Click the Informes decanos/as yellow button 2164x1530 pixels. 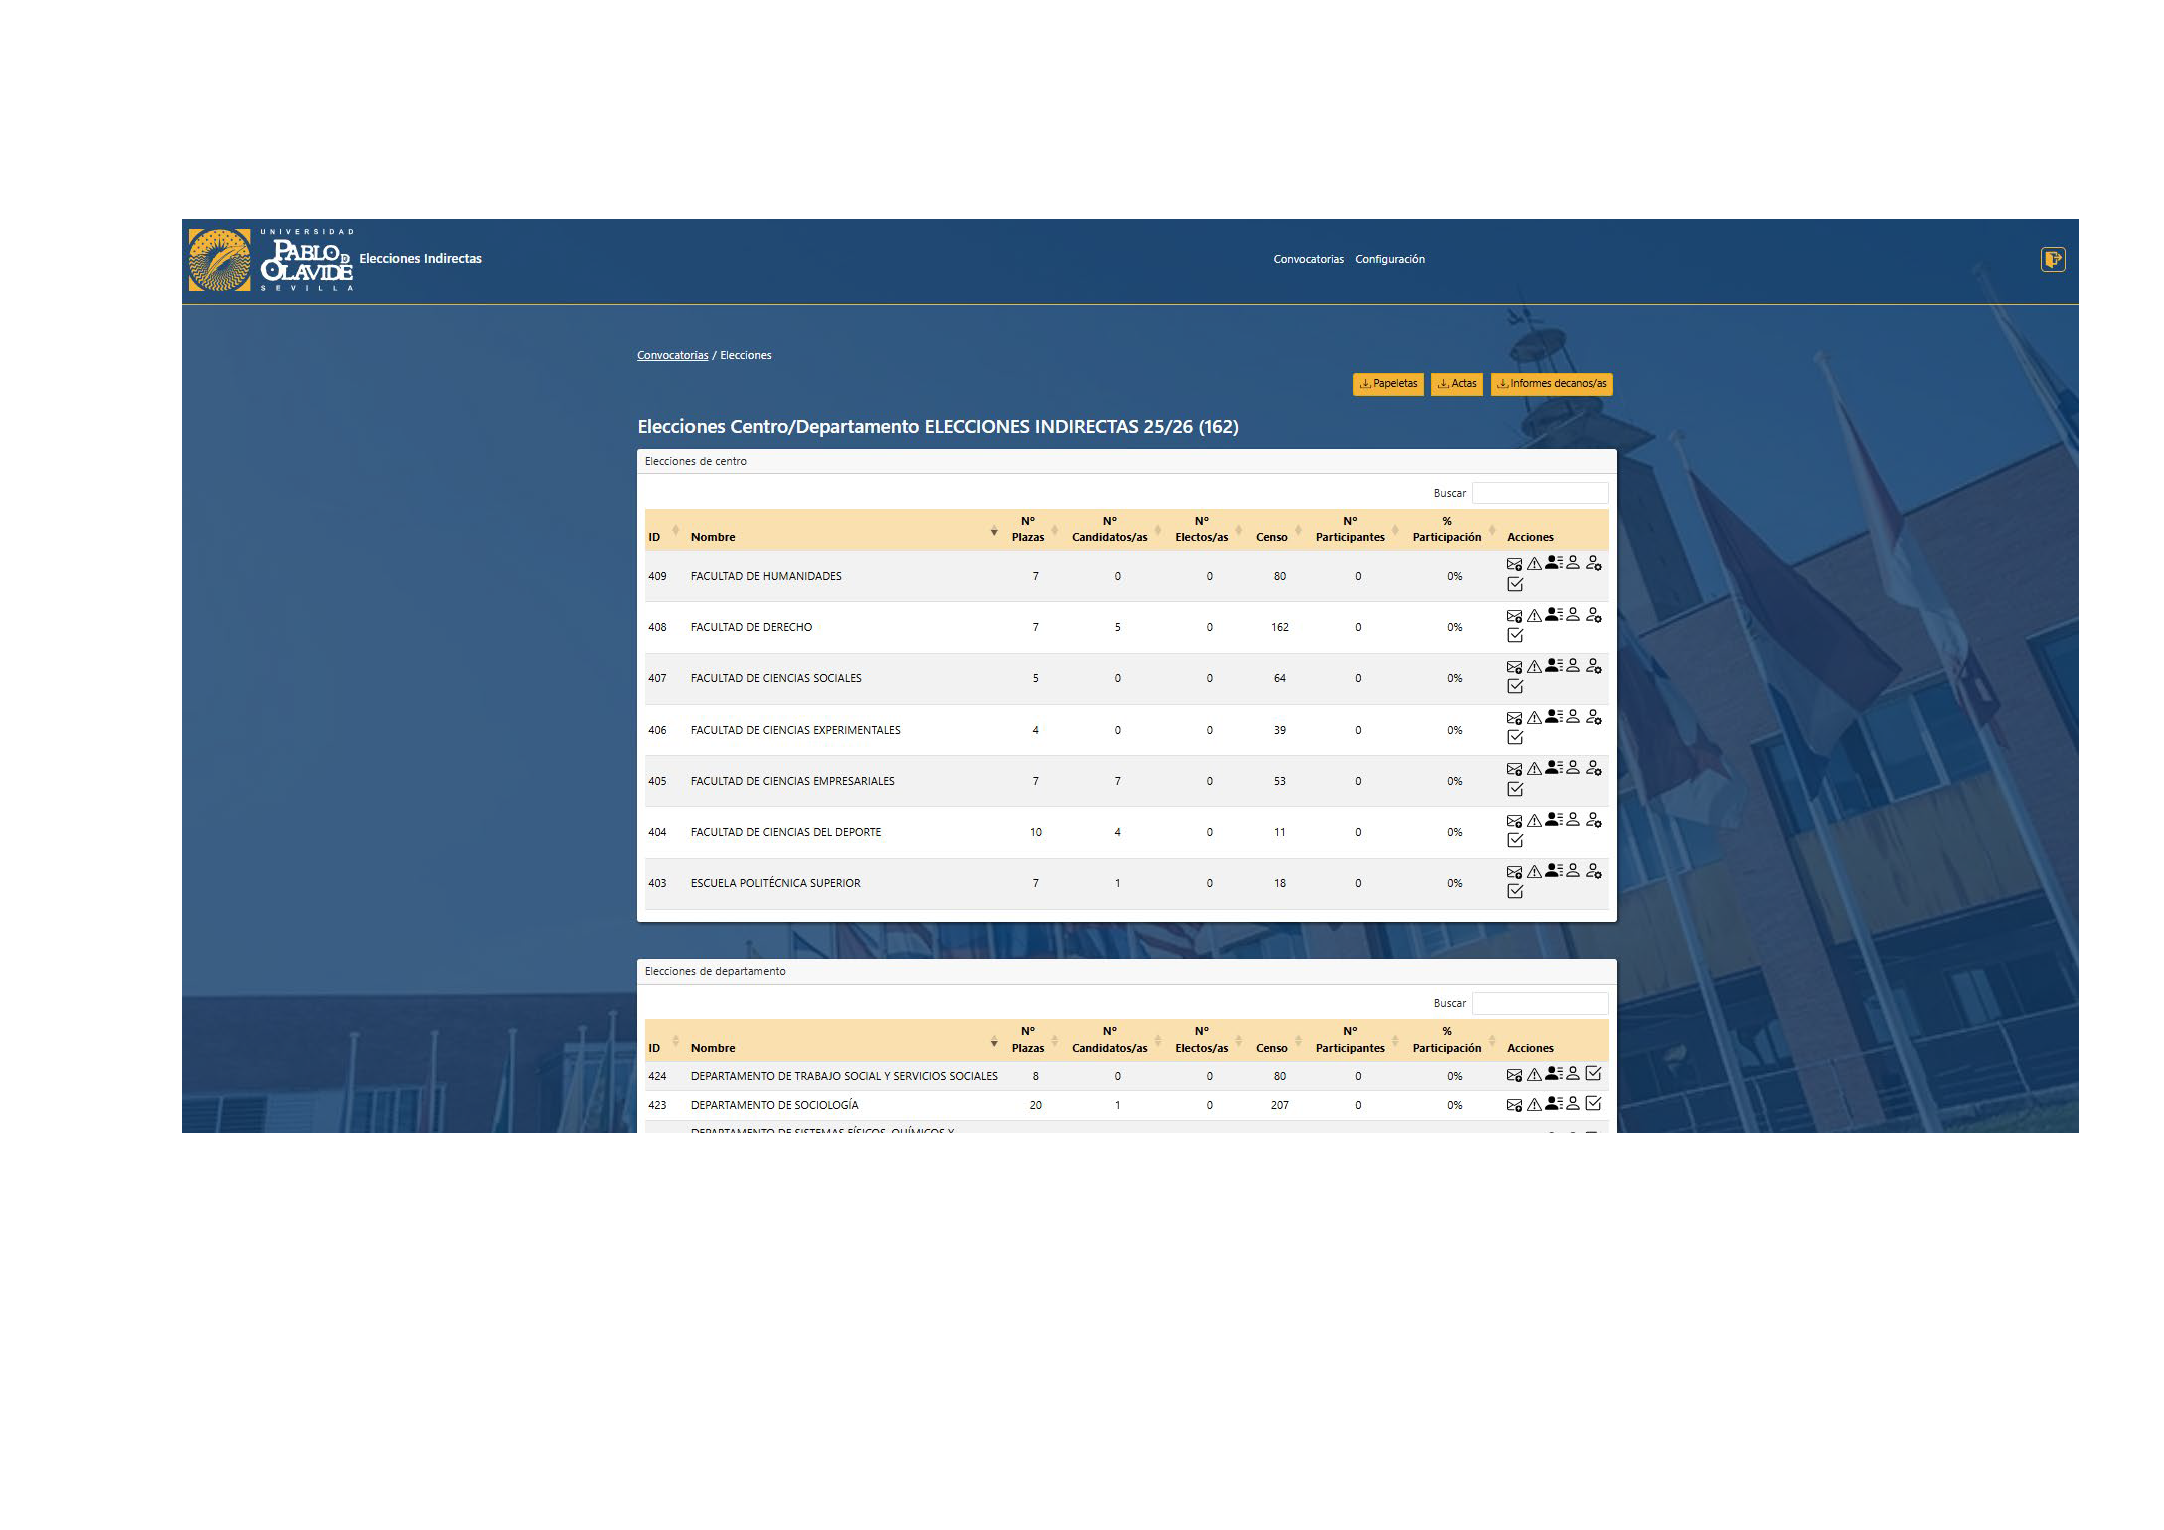[1551, 384]
